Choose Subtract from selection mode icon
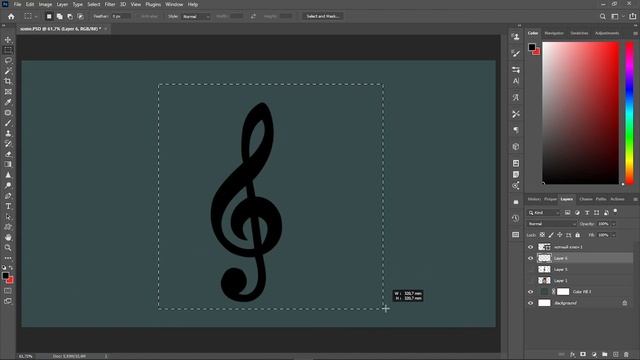This screenshot has width=640, height=360. click(x=70, y=16)
